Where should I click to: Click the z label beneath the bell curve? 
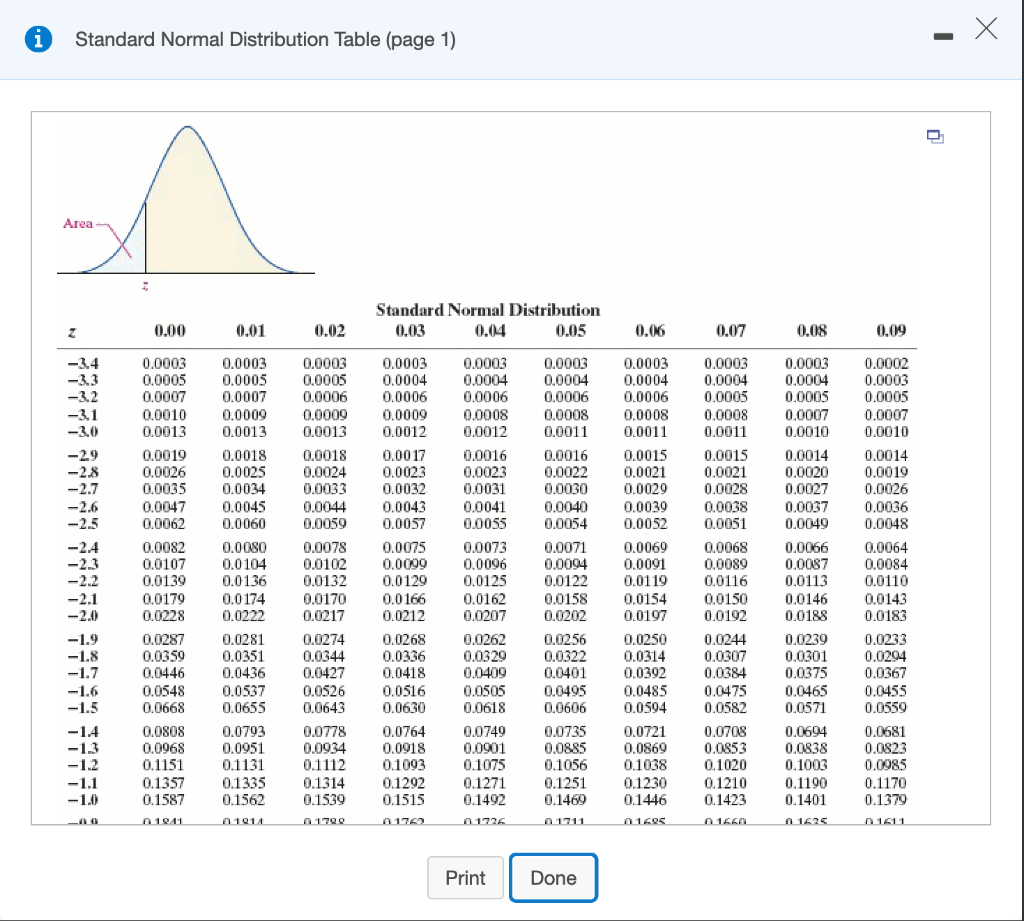[144, 286]
